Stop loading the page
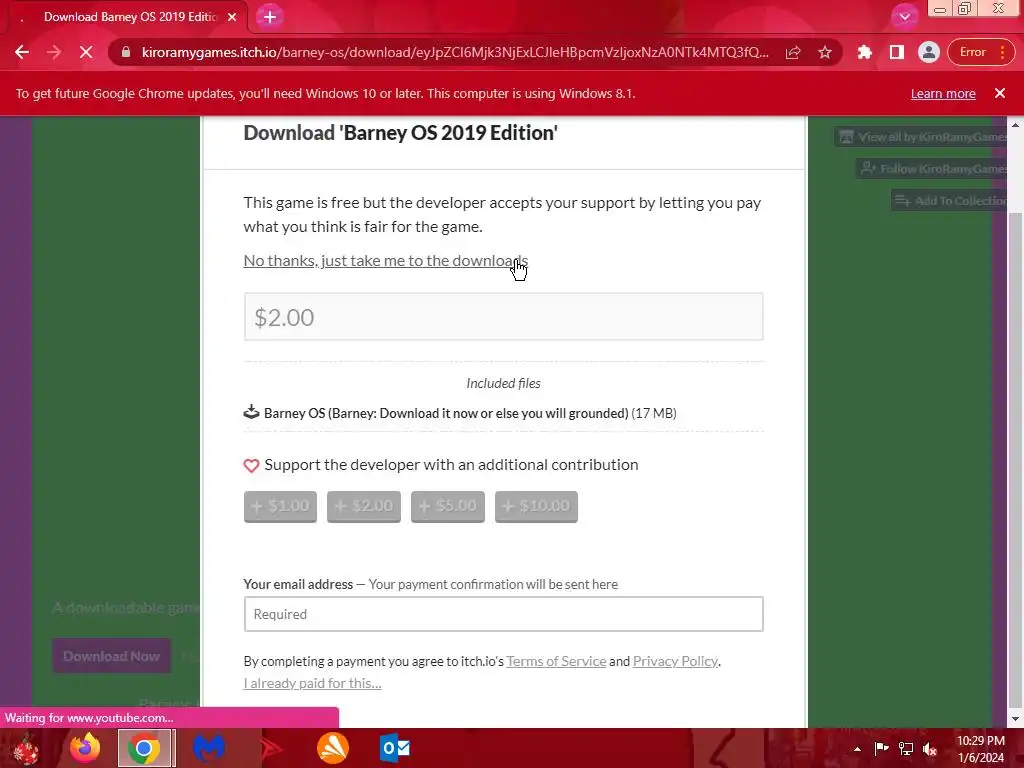Screen dimensions: 1024x768 pyautogui.click(x=86, y=52)
